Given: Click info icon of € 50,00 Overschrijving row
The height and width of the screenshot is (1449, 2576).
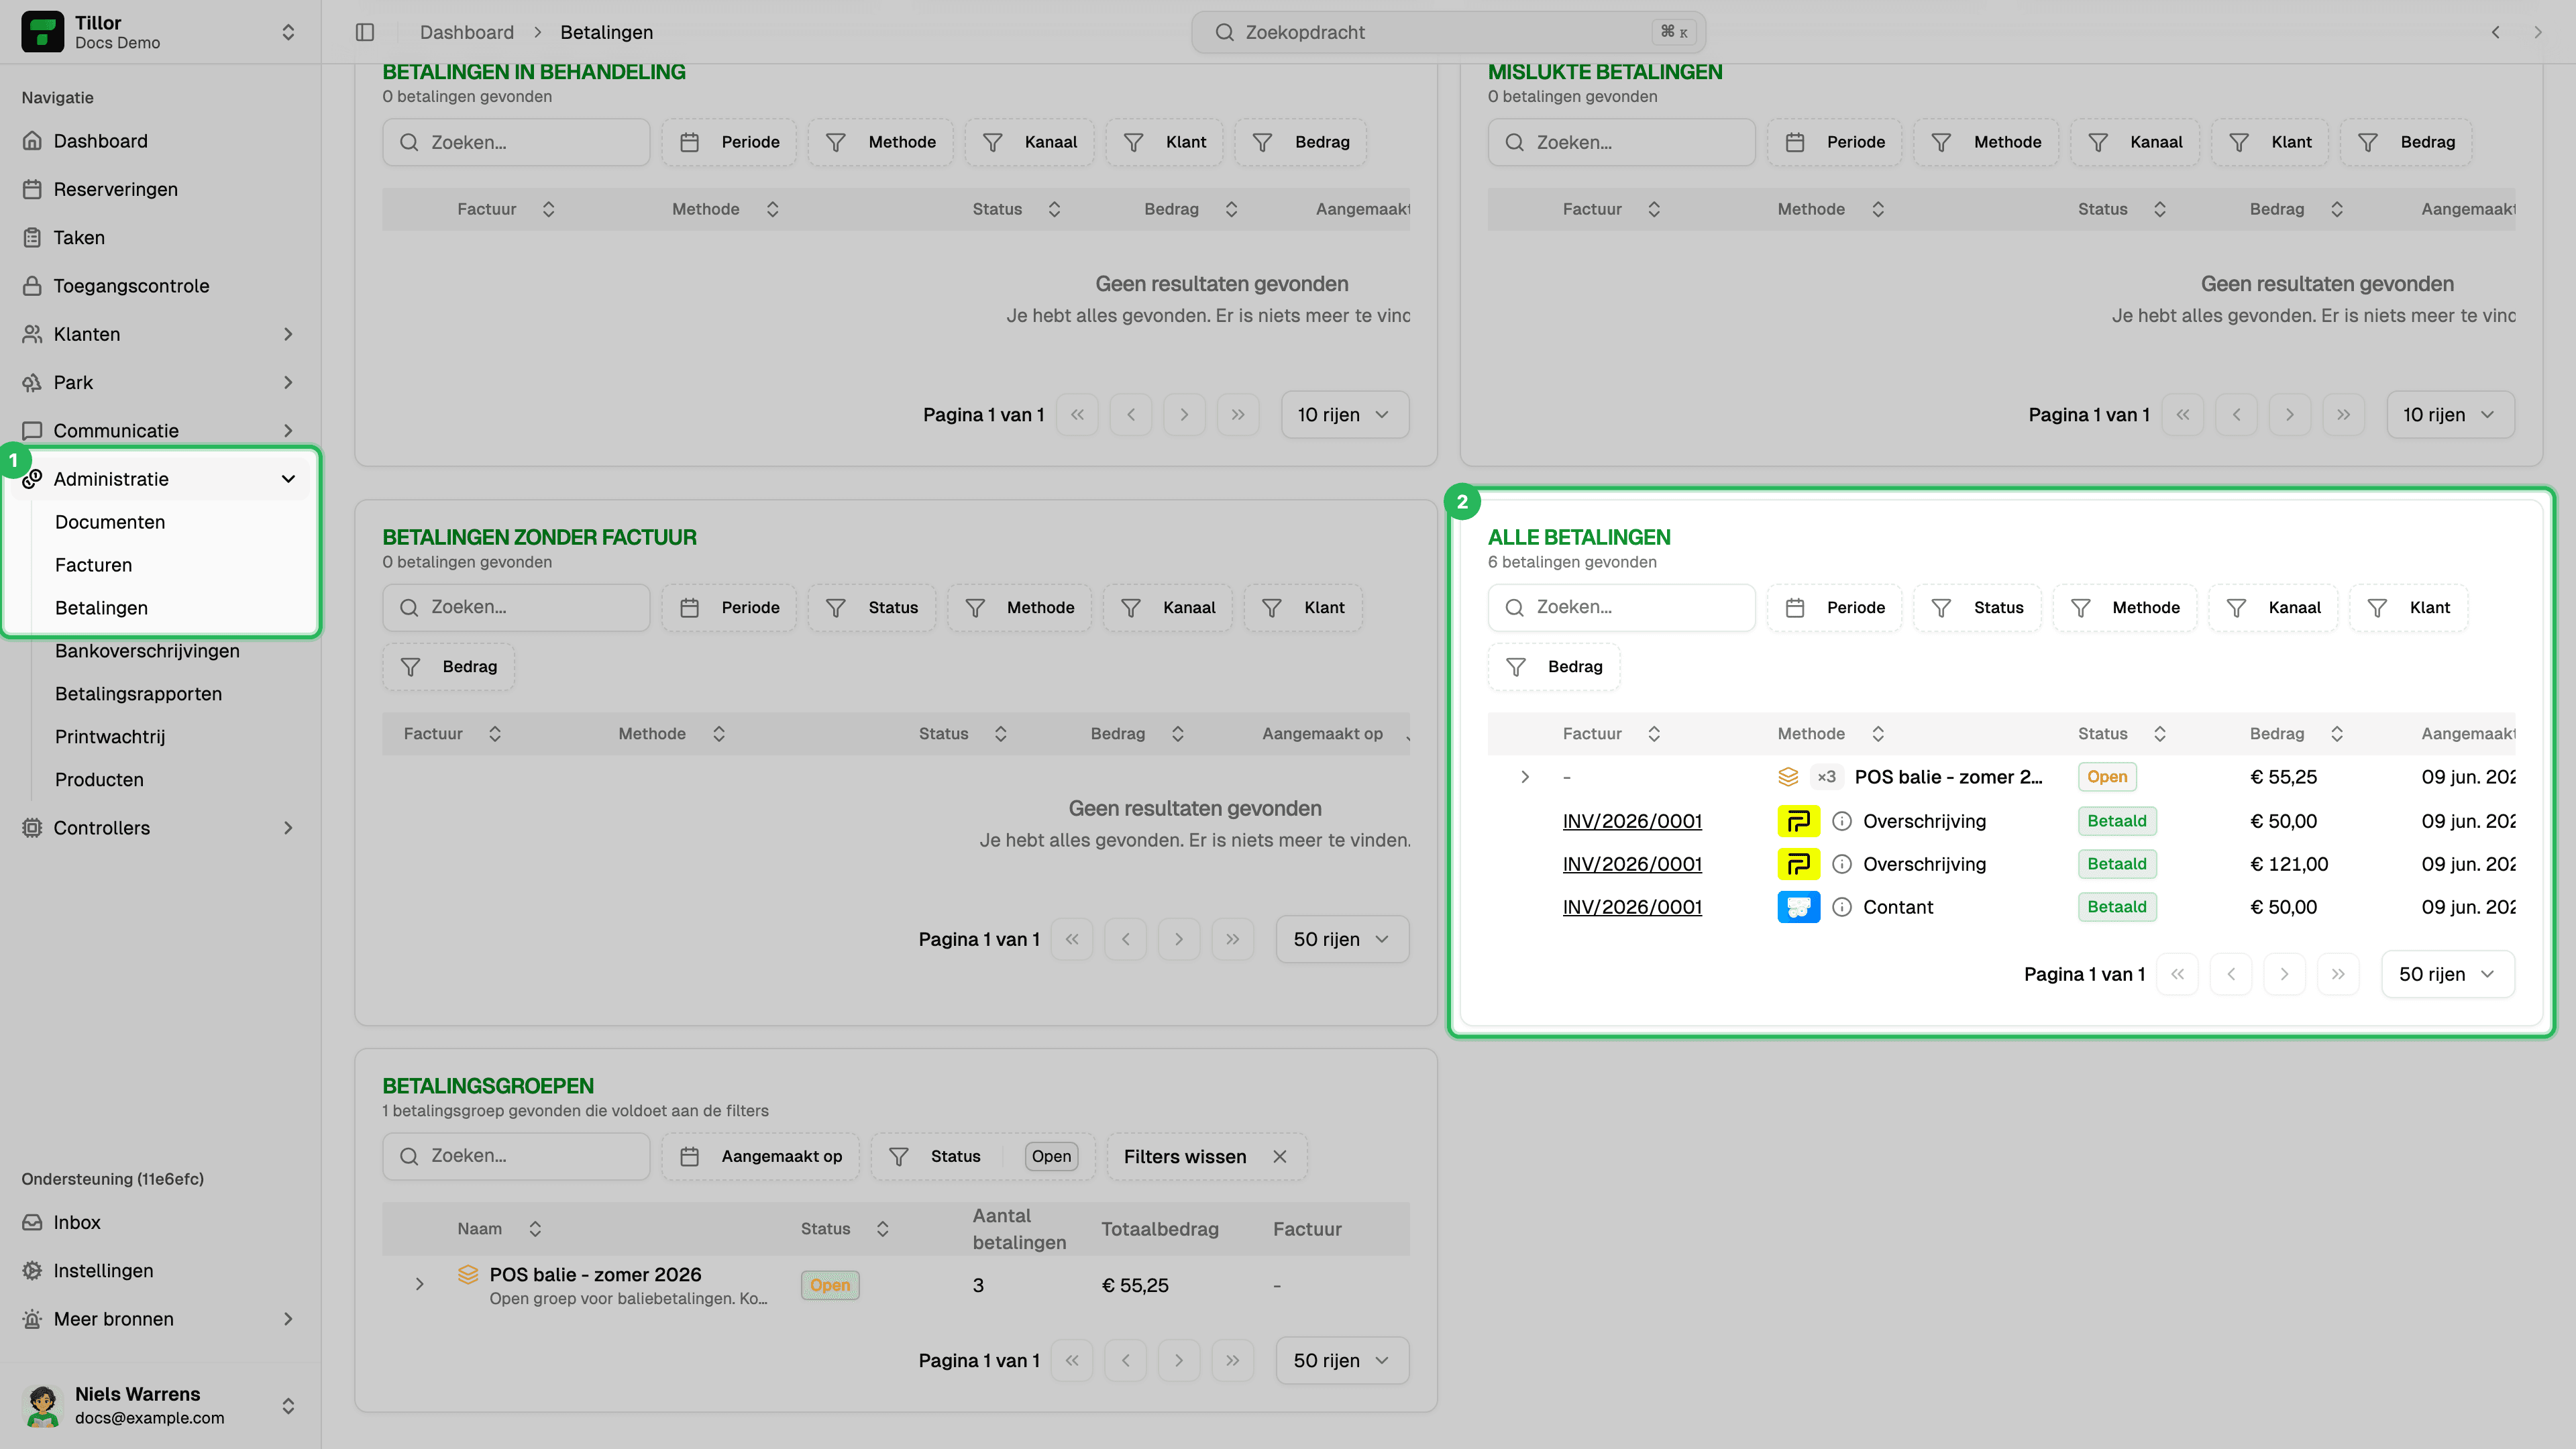Looking at the screenshot, I should tap(1842, 821).
